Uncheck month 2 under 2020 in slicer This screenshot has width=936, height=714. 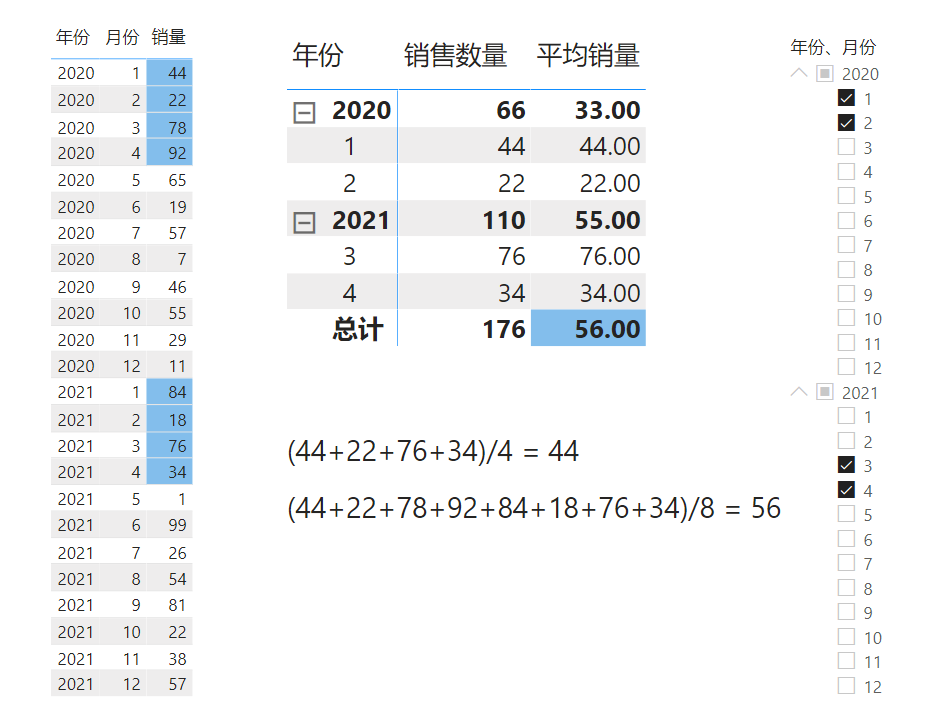(x=846, y=123)
